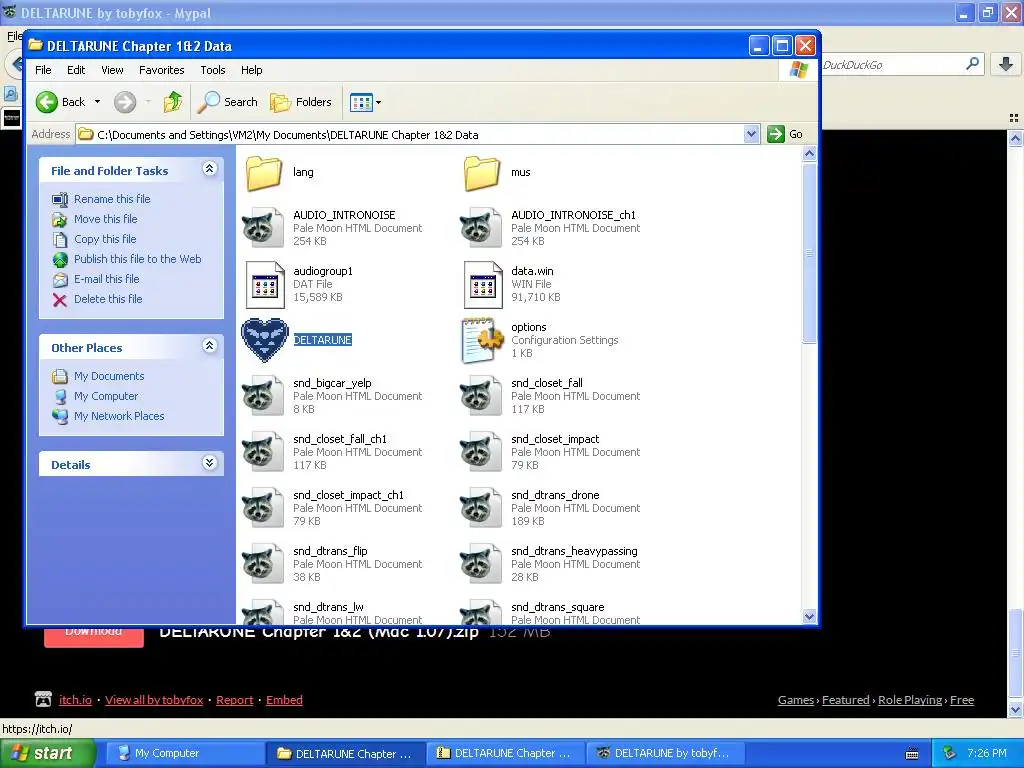1024x768 pixels.
Task: Click file name text snd_dtrans_square
Action: (558, 607)
